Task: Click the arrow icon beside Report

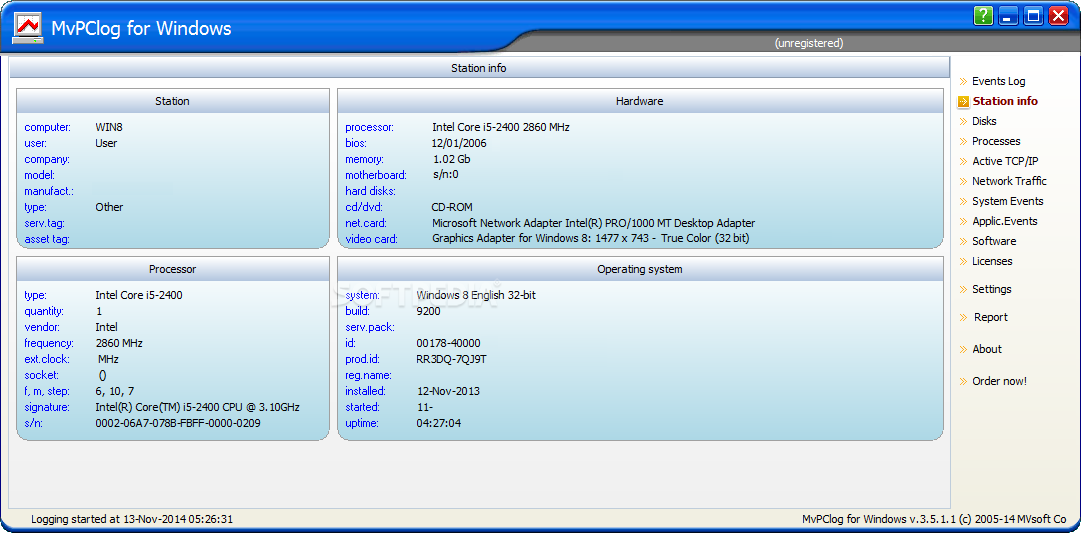Action: pyautogui.click(x=963, y=317)
